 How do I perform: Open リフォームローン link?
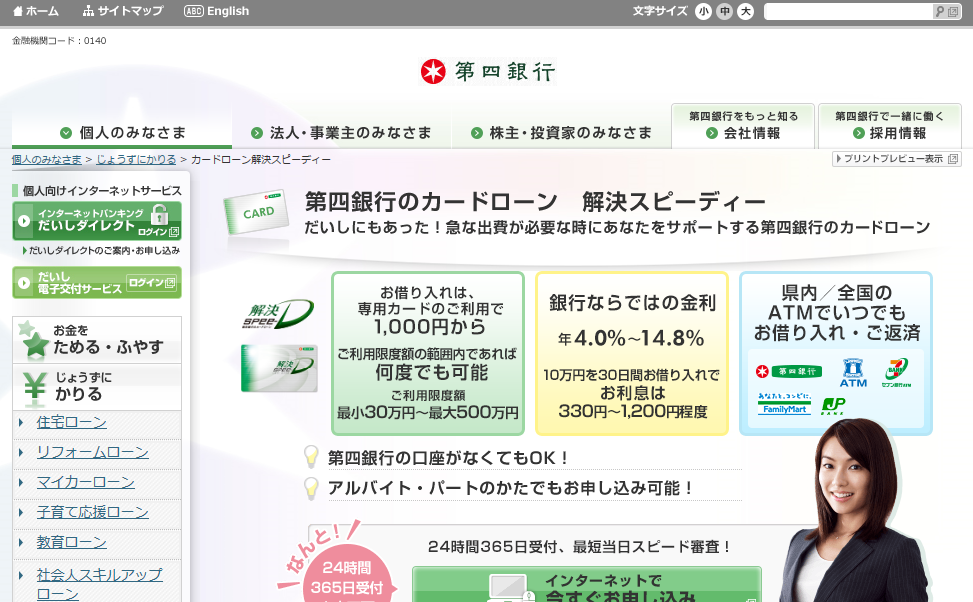coord(92,452)
